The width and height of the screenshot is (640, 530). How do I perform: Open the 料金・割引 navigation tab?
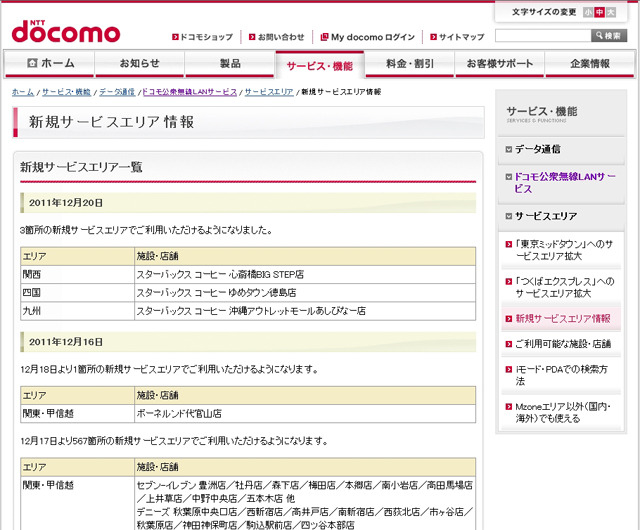pos(410,63)
